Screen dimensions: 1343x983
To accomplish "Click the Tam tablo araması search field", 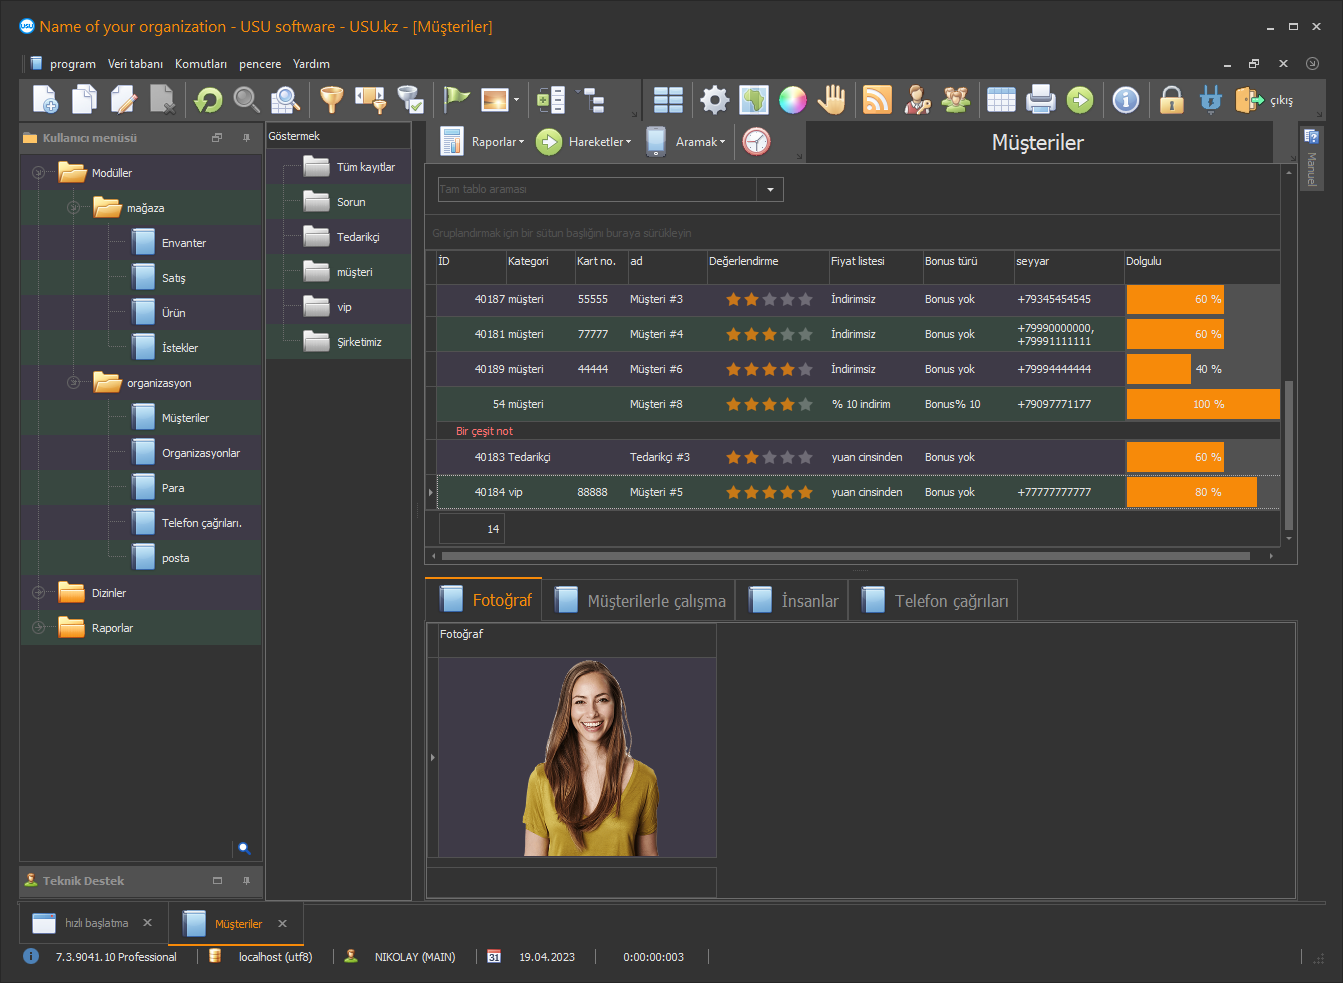I will point(598,189).
